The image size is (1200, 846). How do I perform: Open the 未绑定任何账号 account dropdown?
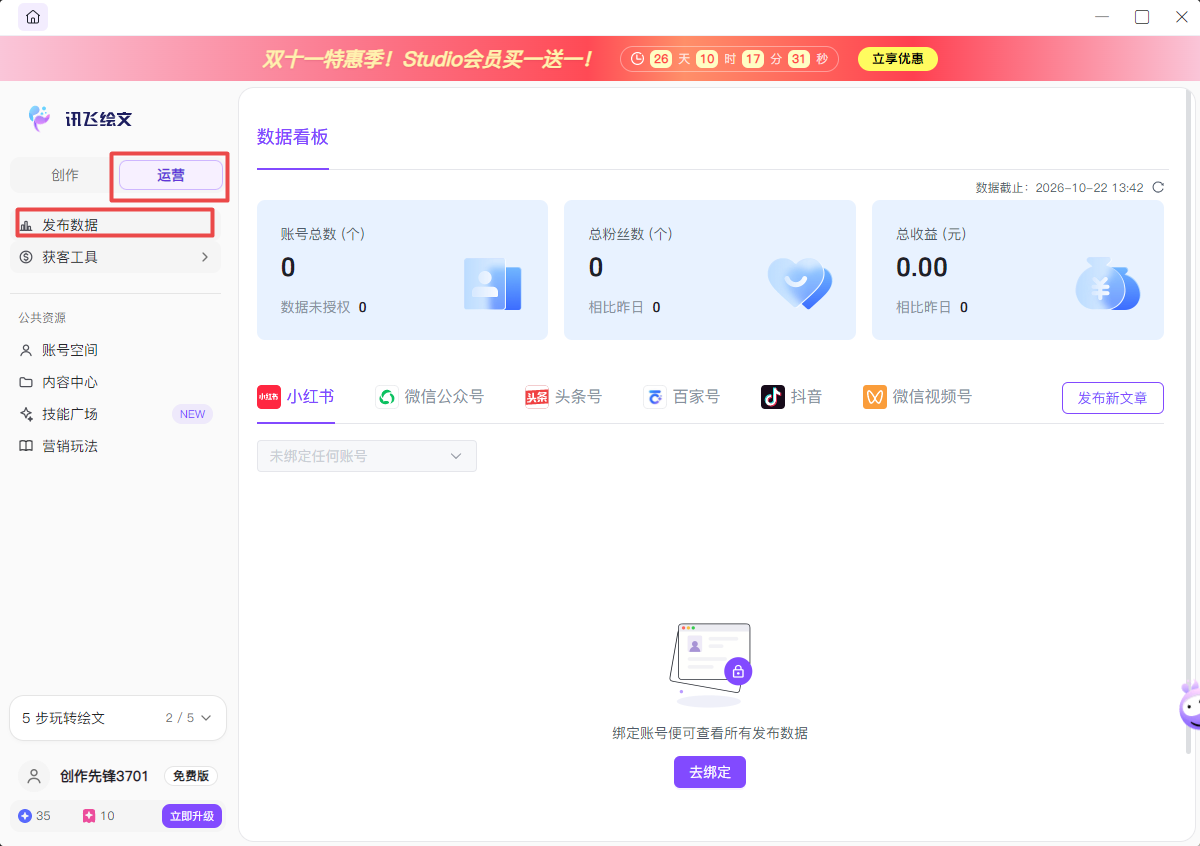[367, 456]
